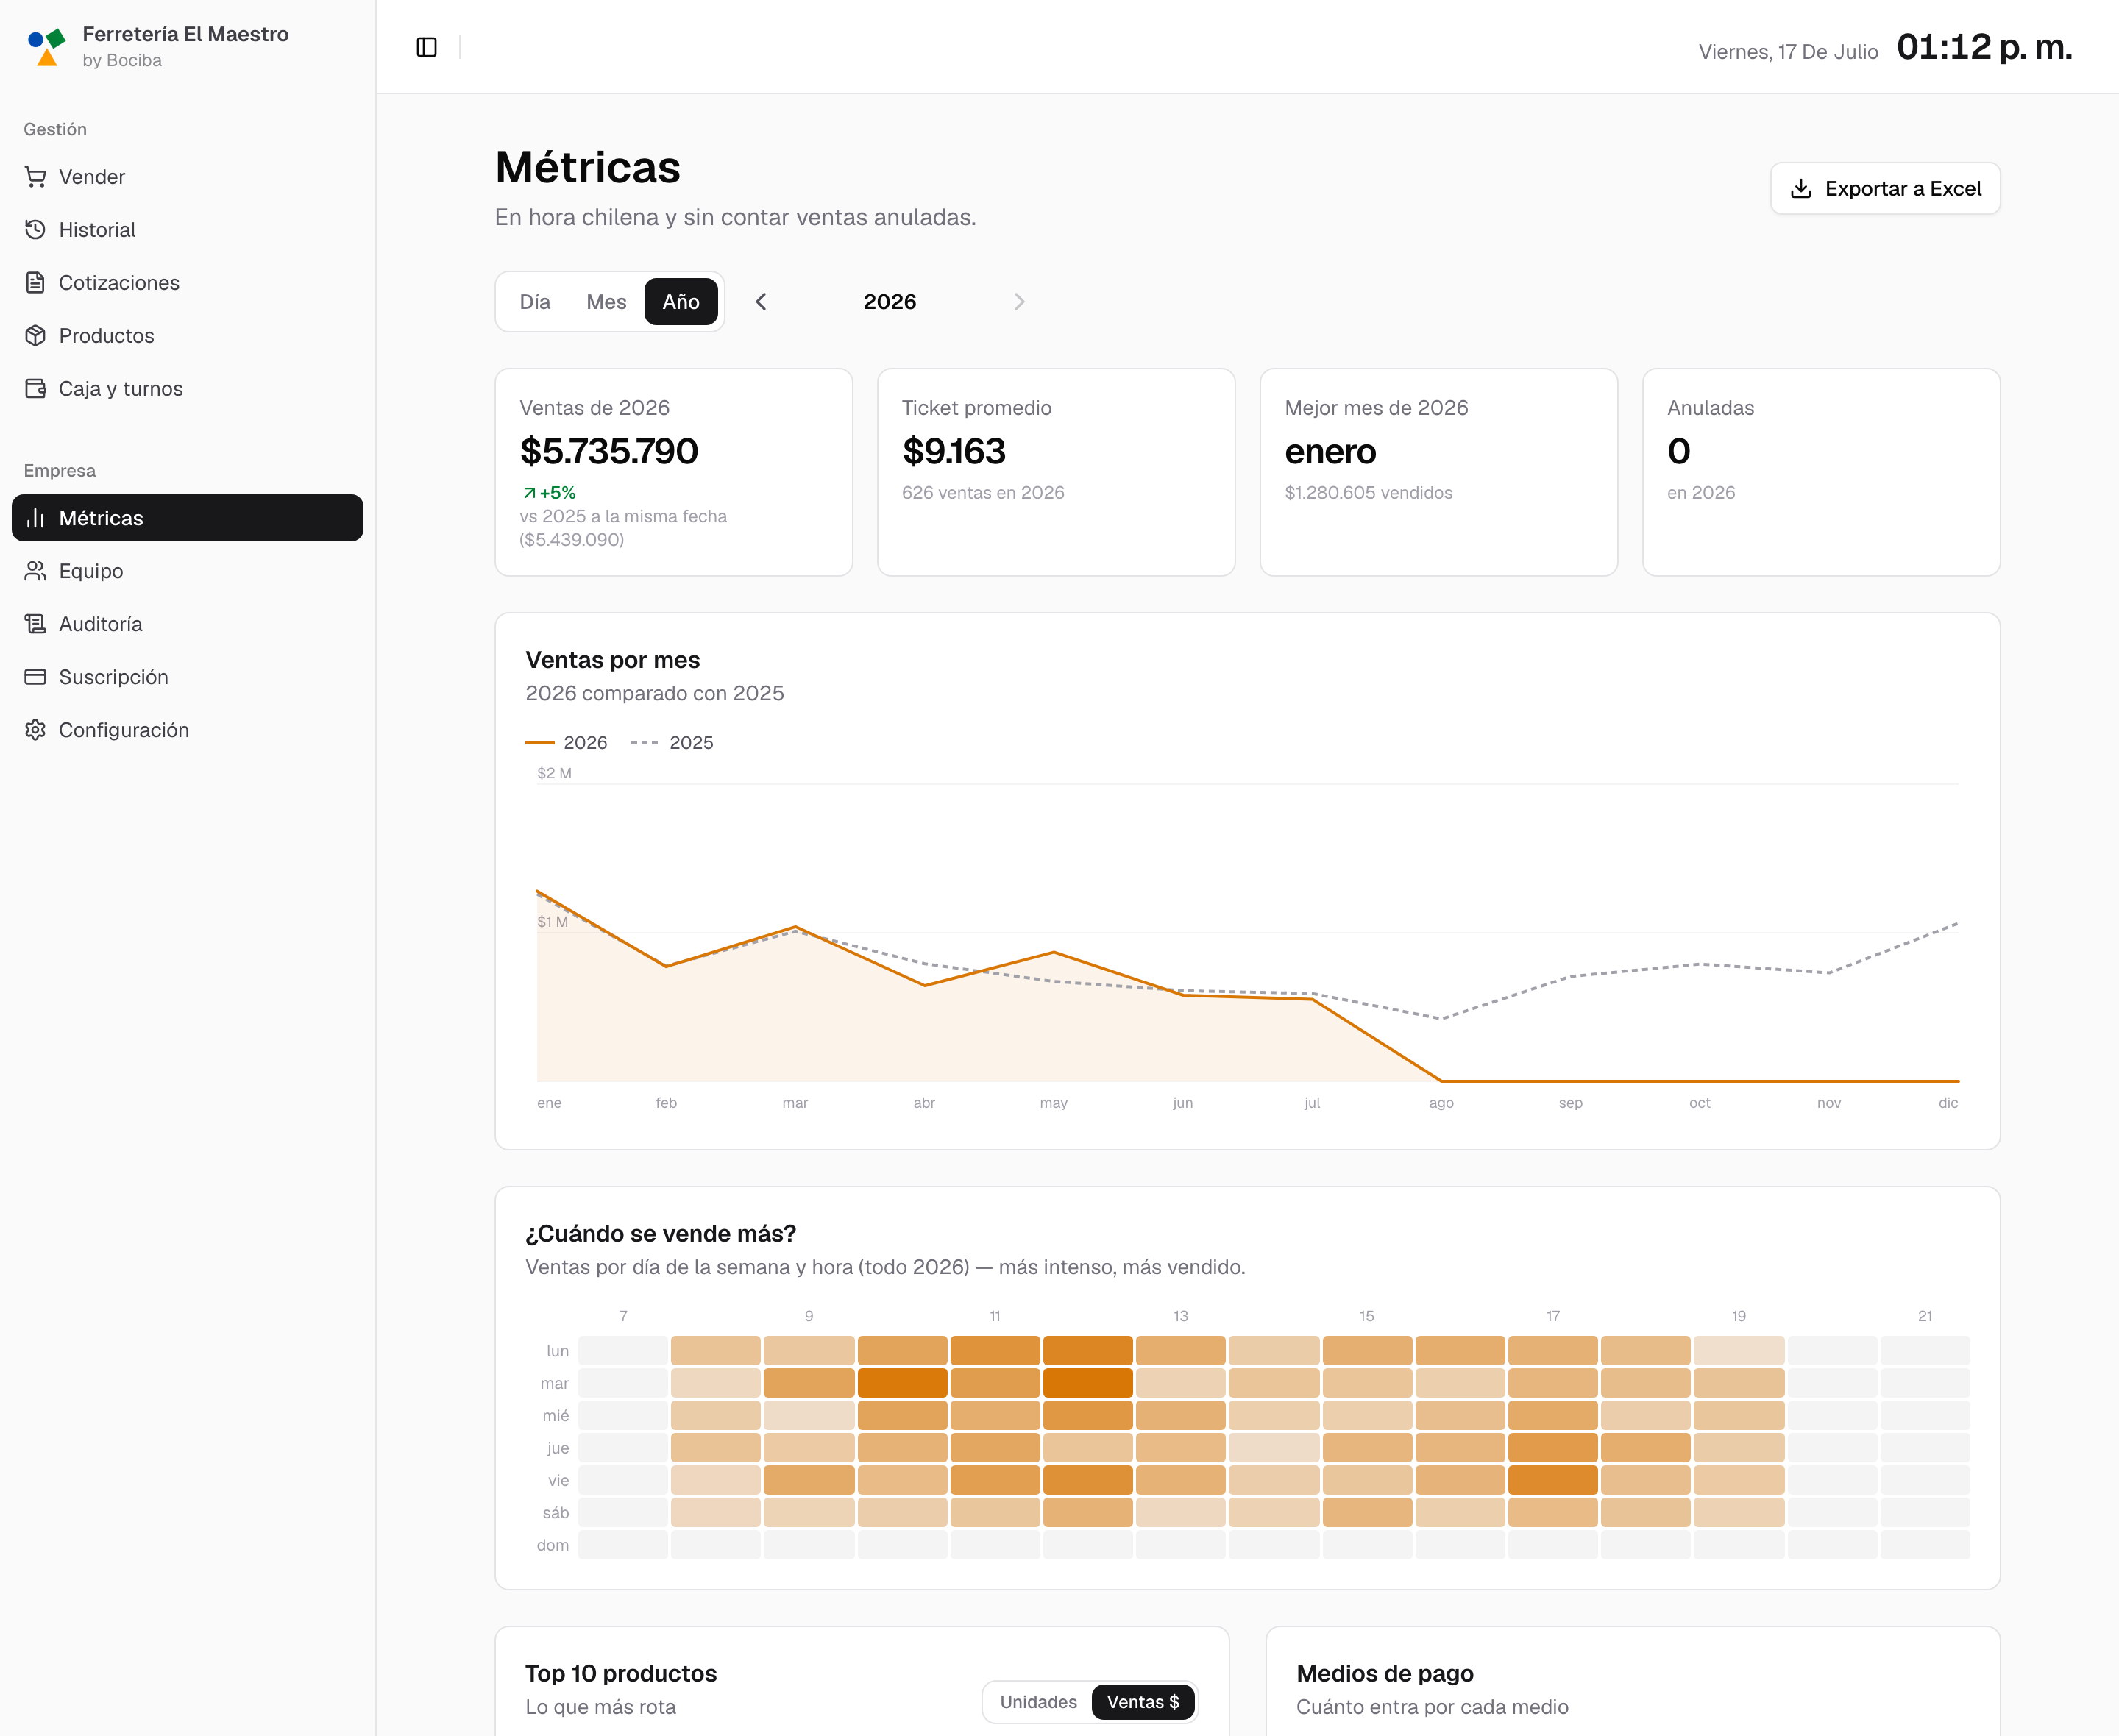Open Auditoría in the sidebar
This screenshot has width=2119, height=1736.
coord(188,624)
